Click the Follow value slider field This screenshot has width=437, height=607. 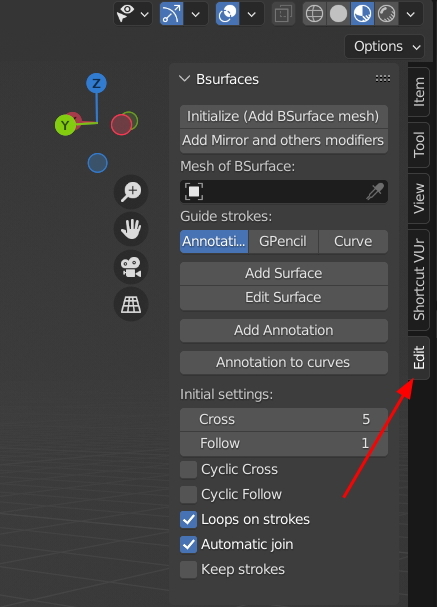(x=284, y=444)
